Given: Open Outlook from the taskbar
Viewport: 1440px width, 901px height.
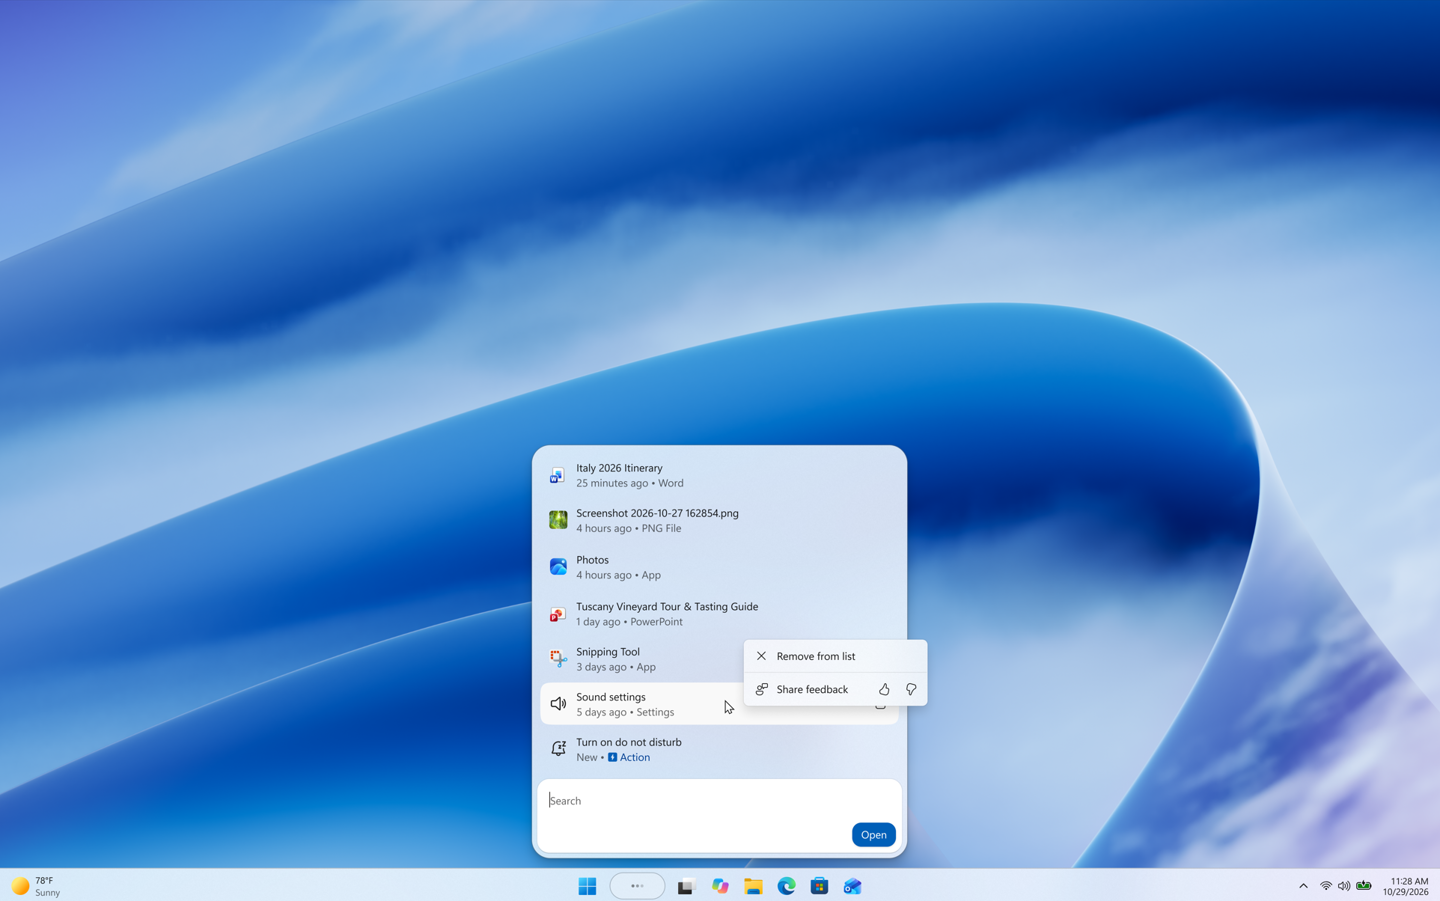Looking at the screenshot, I should tap(852, 886).
